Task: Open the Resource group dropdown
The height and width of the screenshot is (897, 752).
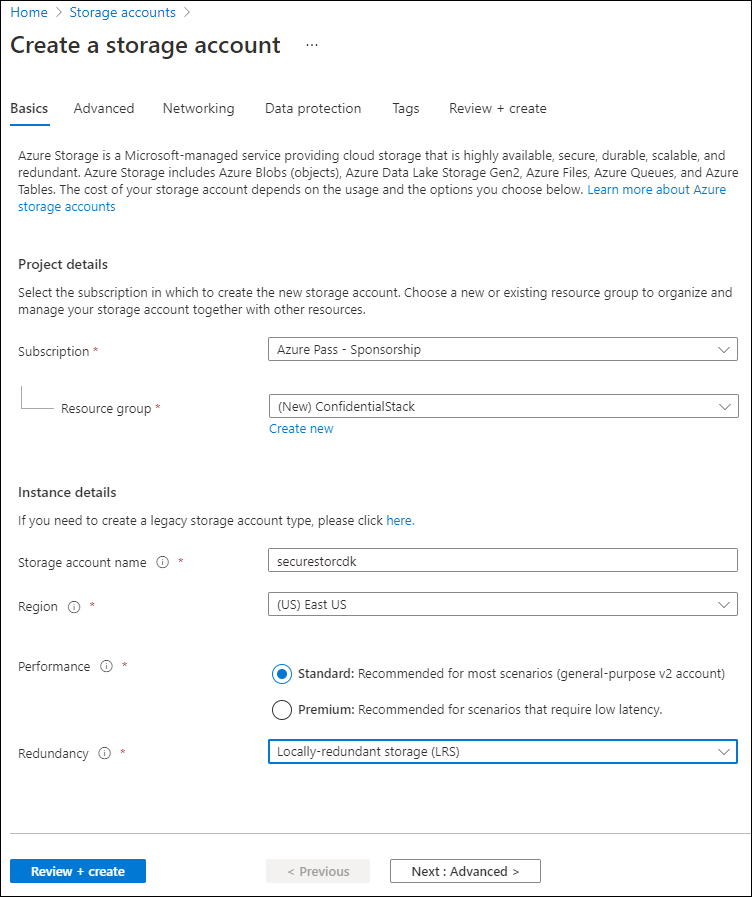Action: [503, 406]
